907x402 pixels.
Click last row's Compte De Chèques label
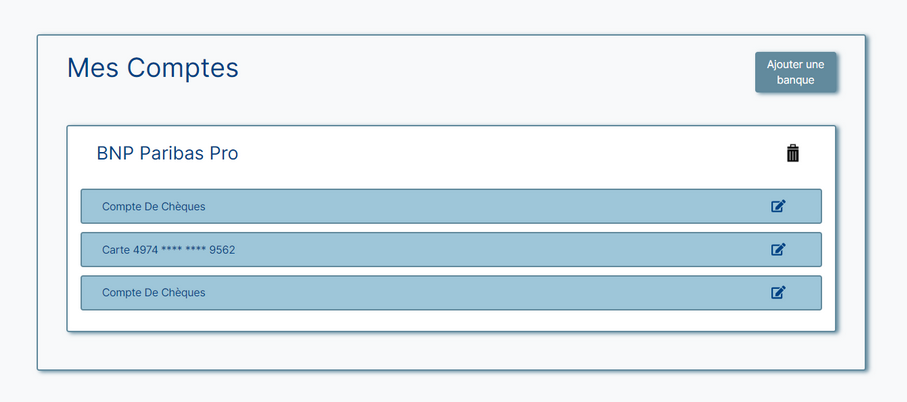click(x=153, y=293)
